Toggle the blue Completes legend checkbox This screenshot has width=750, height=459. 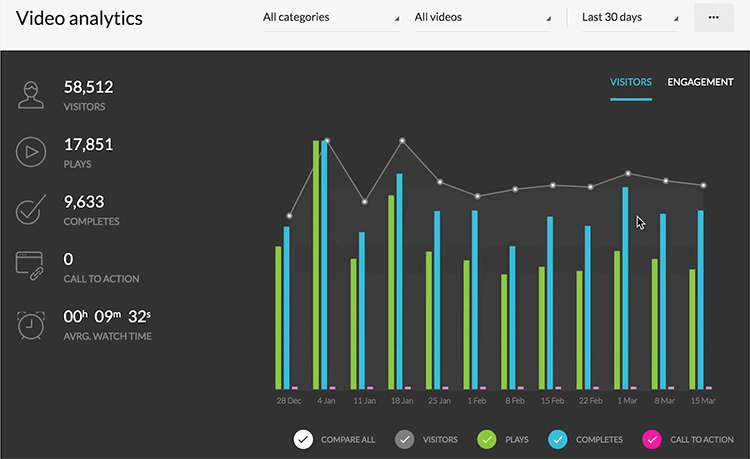[x=558, y=439]
